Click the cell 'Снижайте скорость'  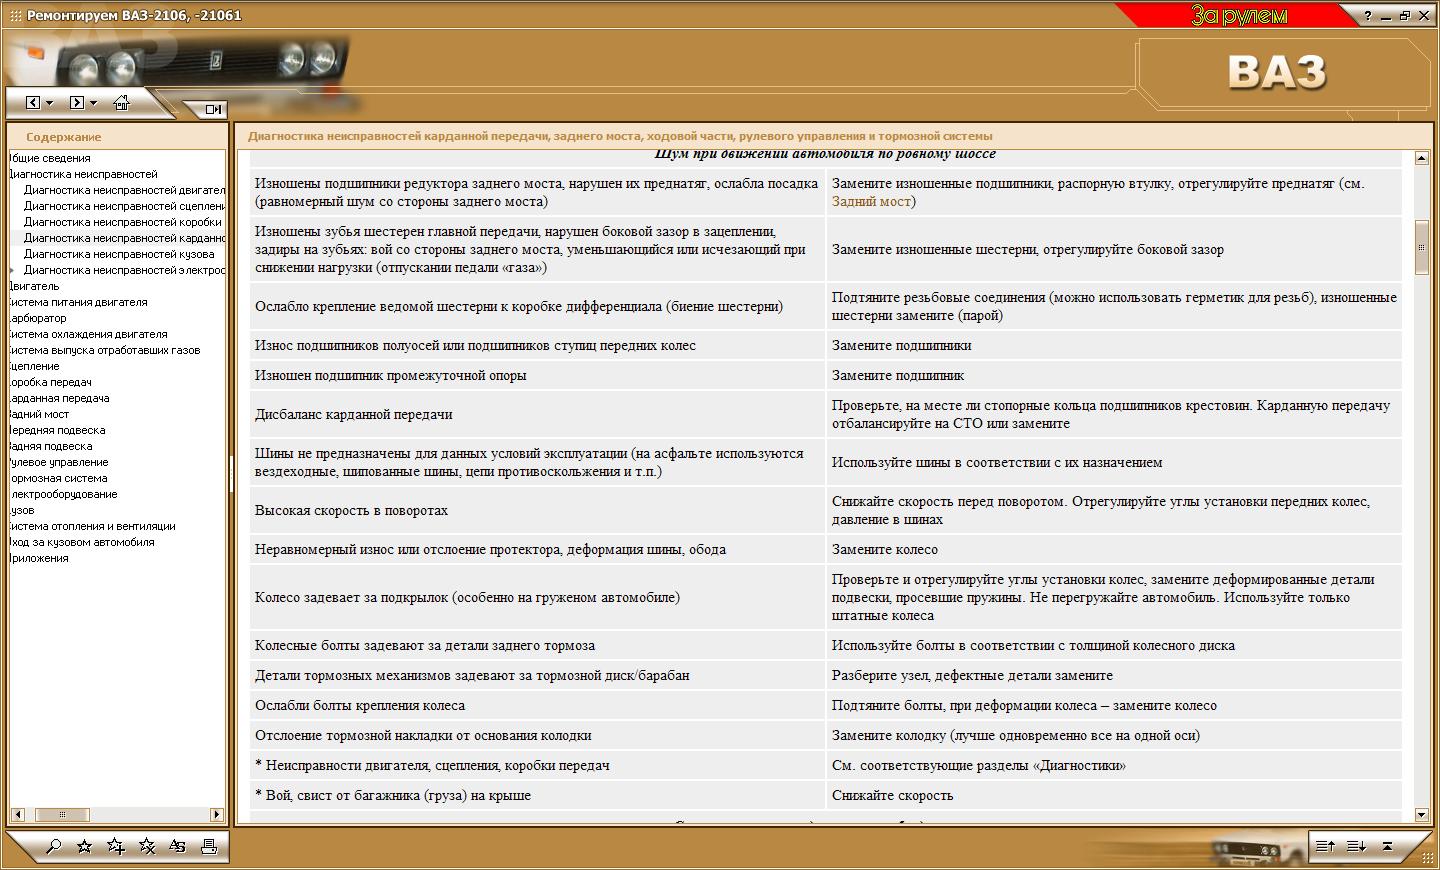(893, 795)
